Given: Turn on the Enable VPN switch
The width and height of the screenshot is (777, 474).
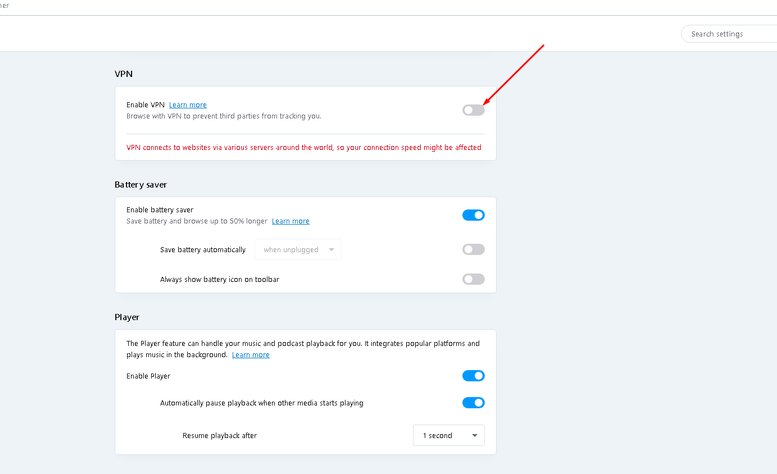Looking at the screenshot, I should 473,110.
